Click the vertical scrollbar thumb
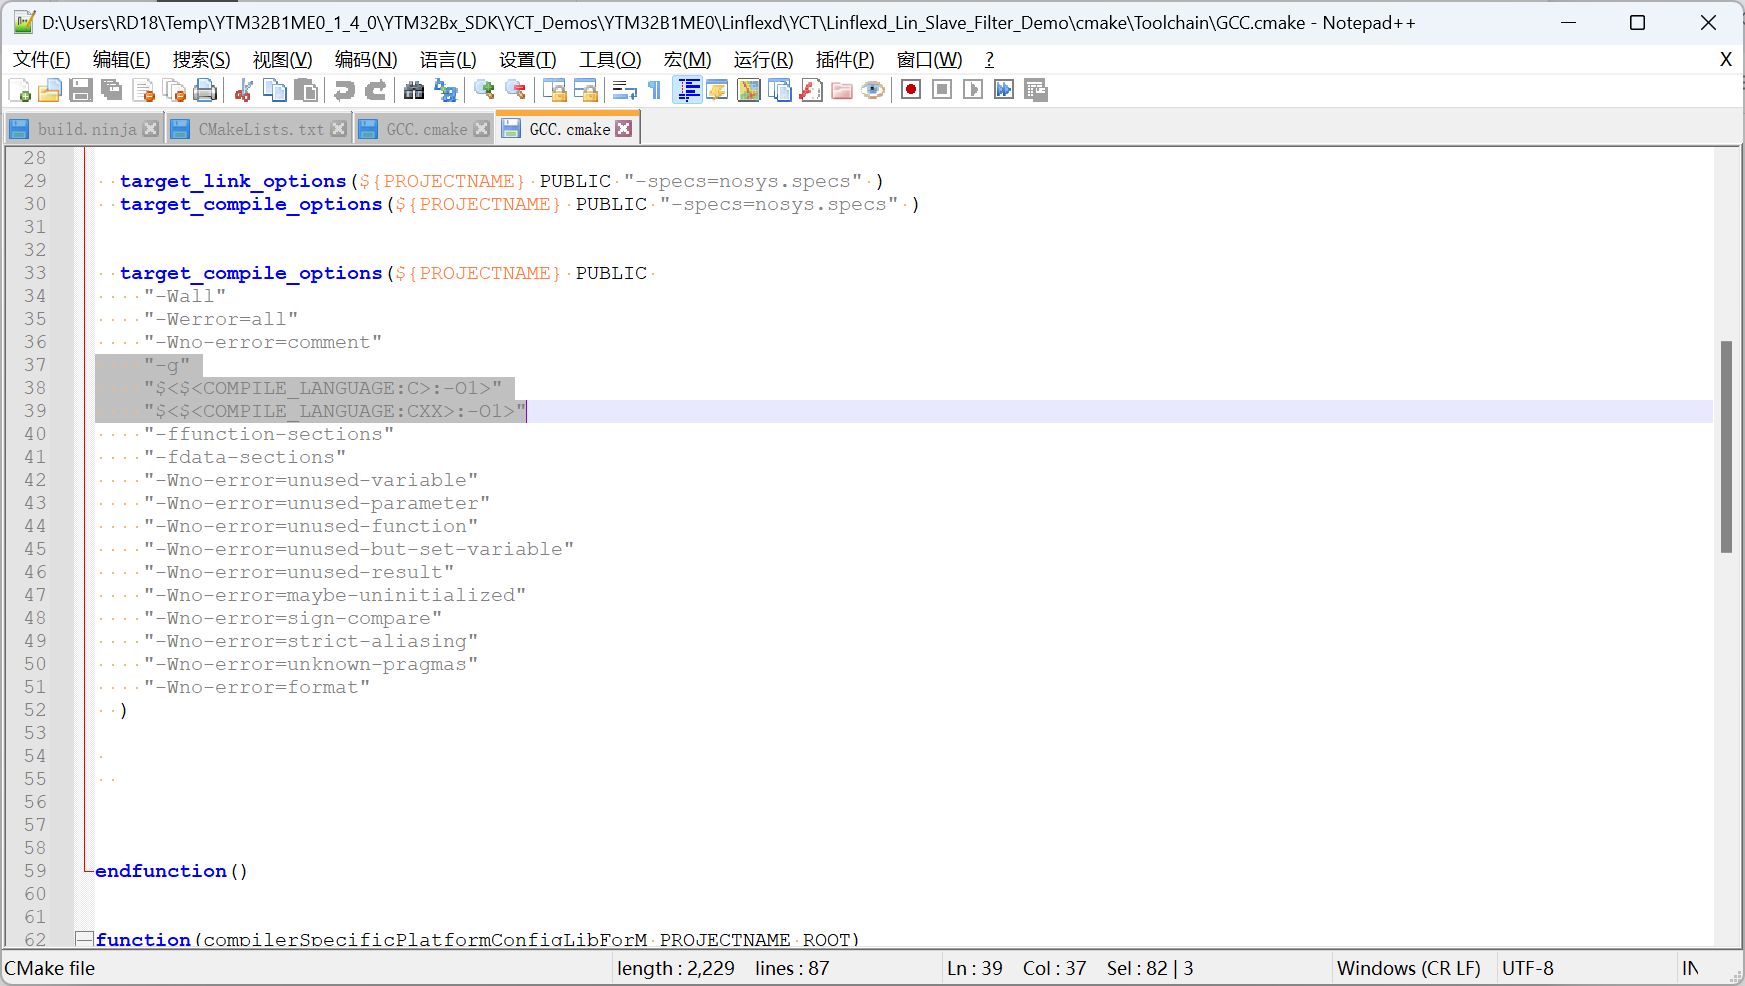Screen dimensions: 1745x986 pos(1726,446)
